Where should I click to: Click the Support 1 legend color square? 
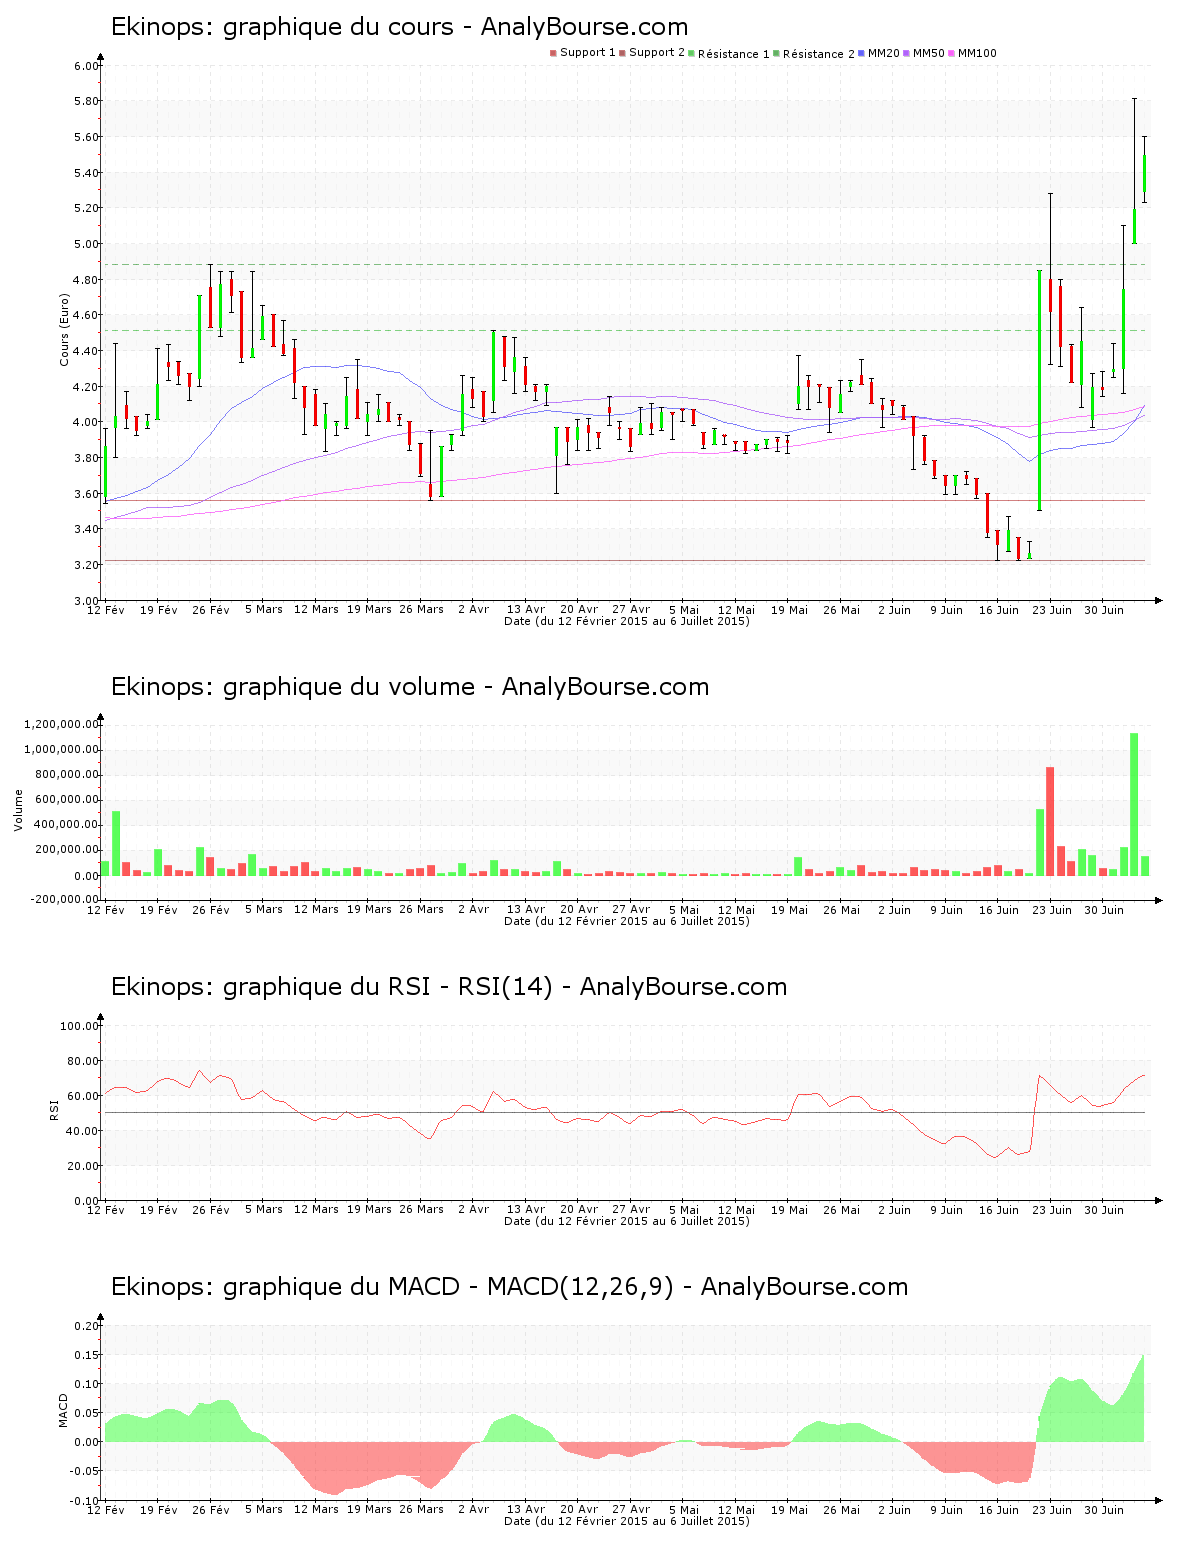tap(553, 53)
